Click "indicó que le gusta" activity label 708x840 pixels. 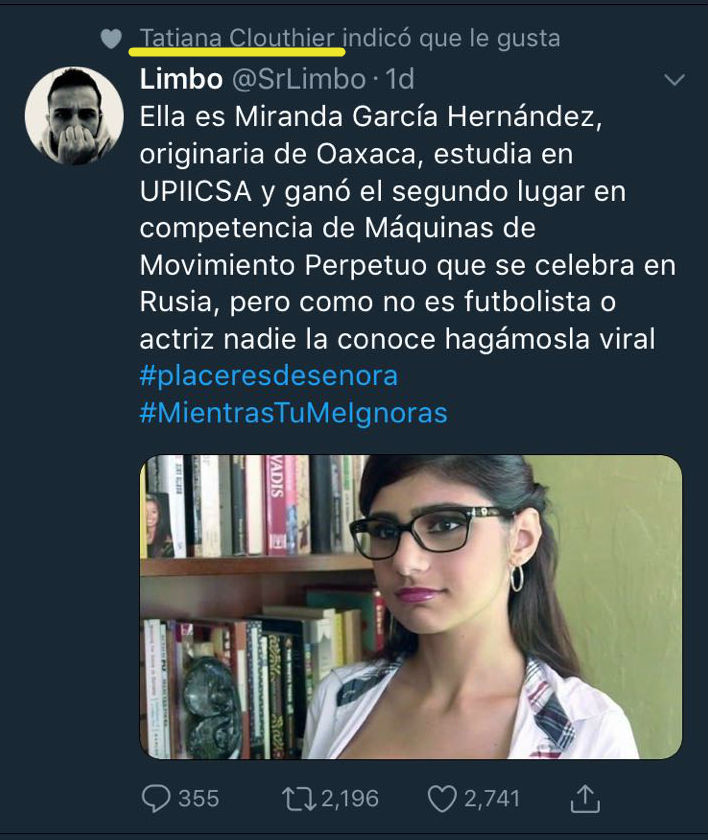(x=451, y=39)
